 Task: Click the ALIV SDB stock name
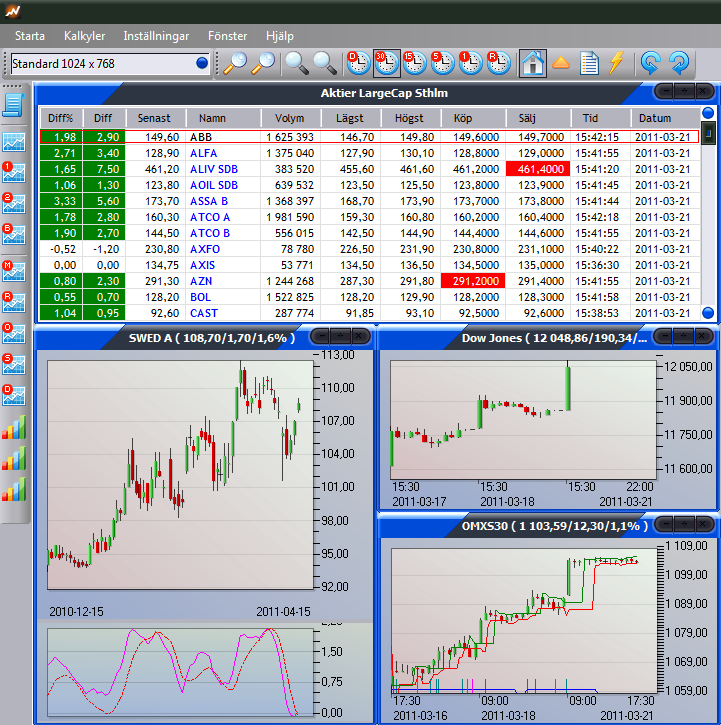(214, 169)
